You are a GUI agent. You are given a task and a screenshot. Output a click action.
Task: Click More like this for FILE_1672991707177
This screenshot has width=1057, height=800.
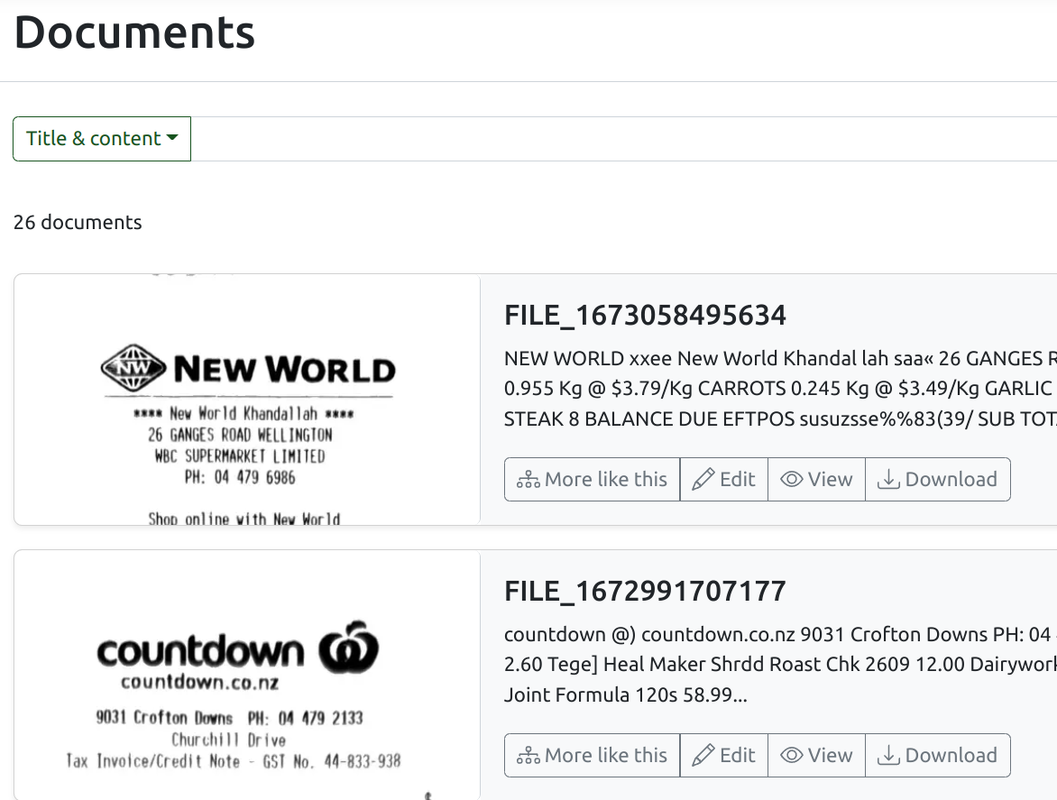click(592, 755)
